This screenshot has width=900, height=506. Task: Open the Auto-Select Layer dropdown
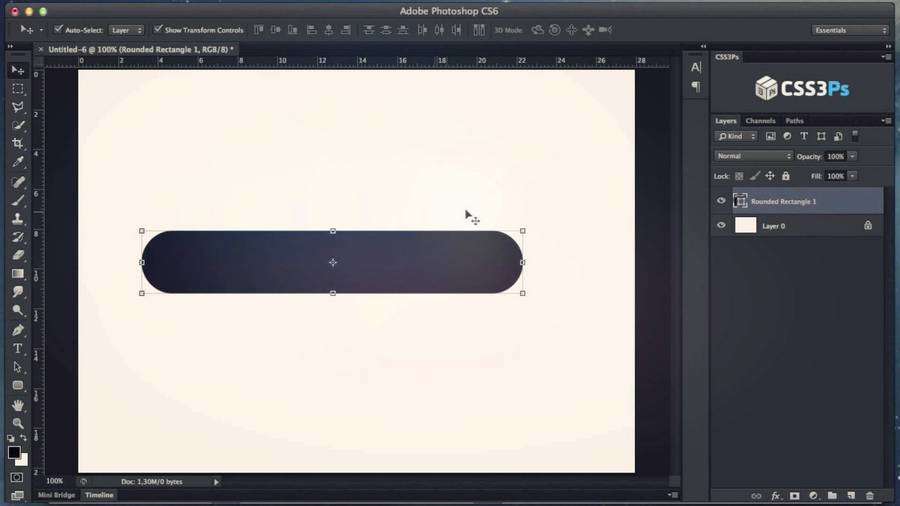[126, 30]
